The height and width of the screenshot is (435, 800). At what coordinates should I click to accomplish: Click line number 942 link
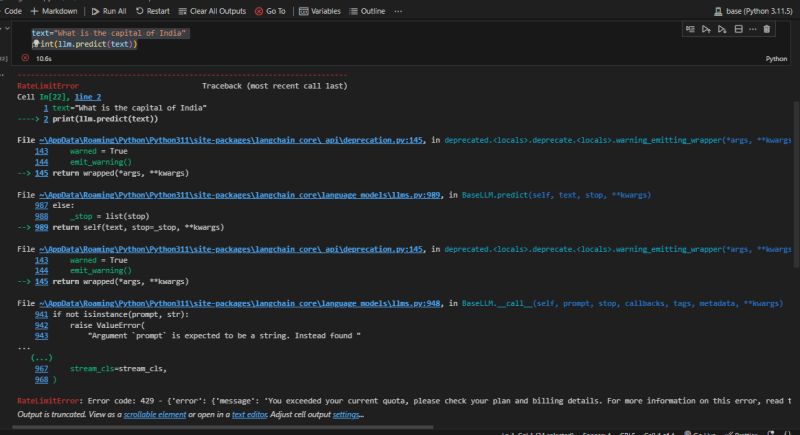[41, 325]
